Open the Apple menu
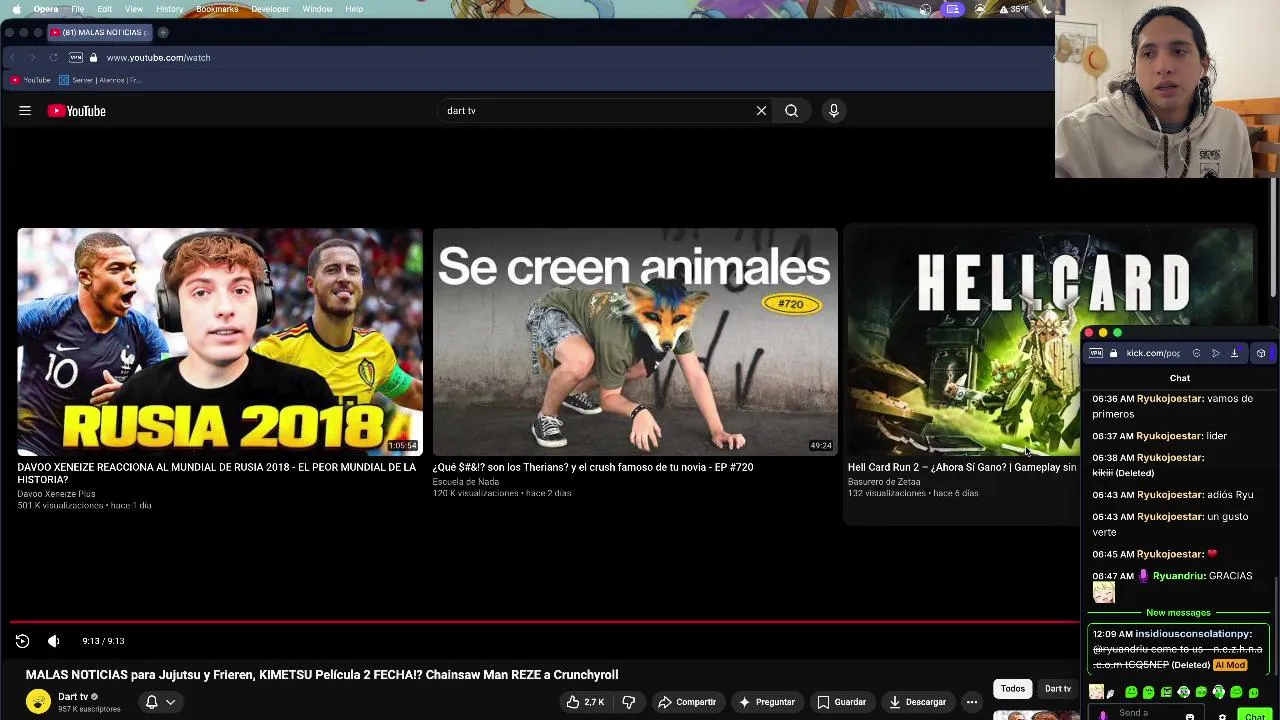 pos(16,9)
